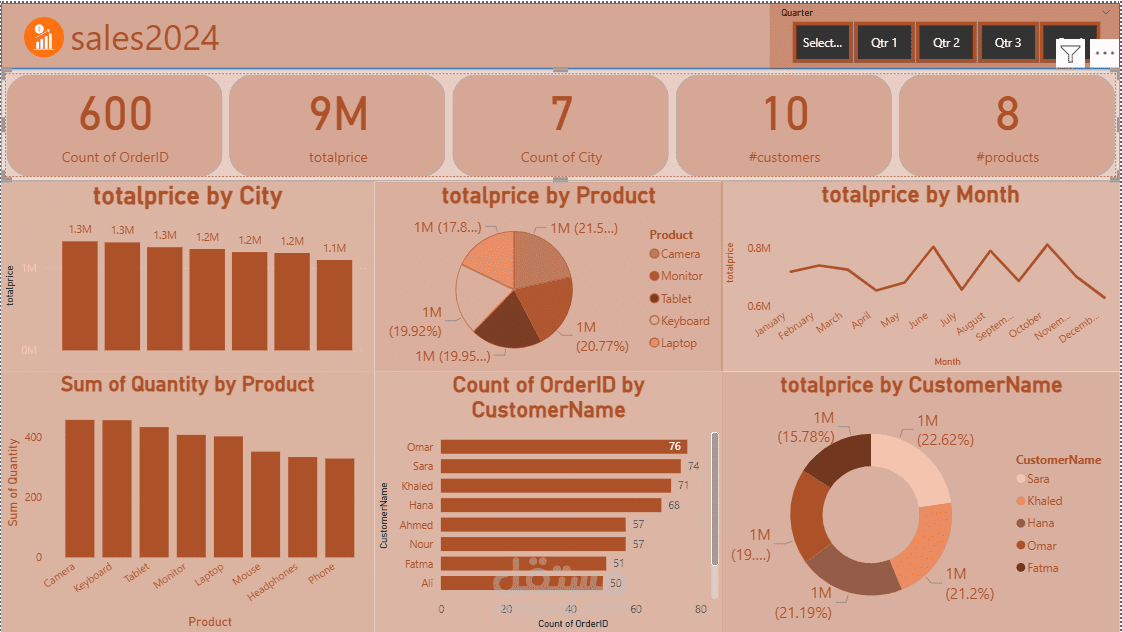
Task: Select Fatma's bar showing 51 orders
Action: coord(524,564)
